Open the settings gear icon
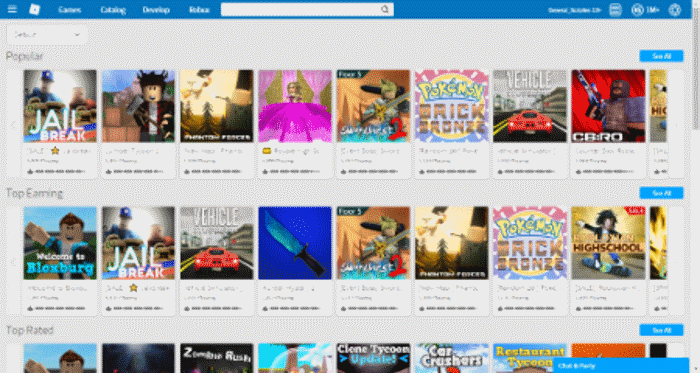 675,9
